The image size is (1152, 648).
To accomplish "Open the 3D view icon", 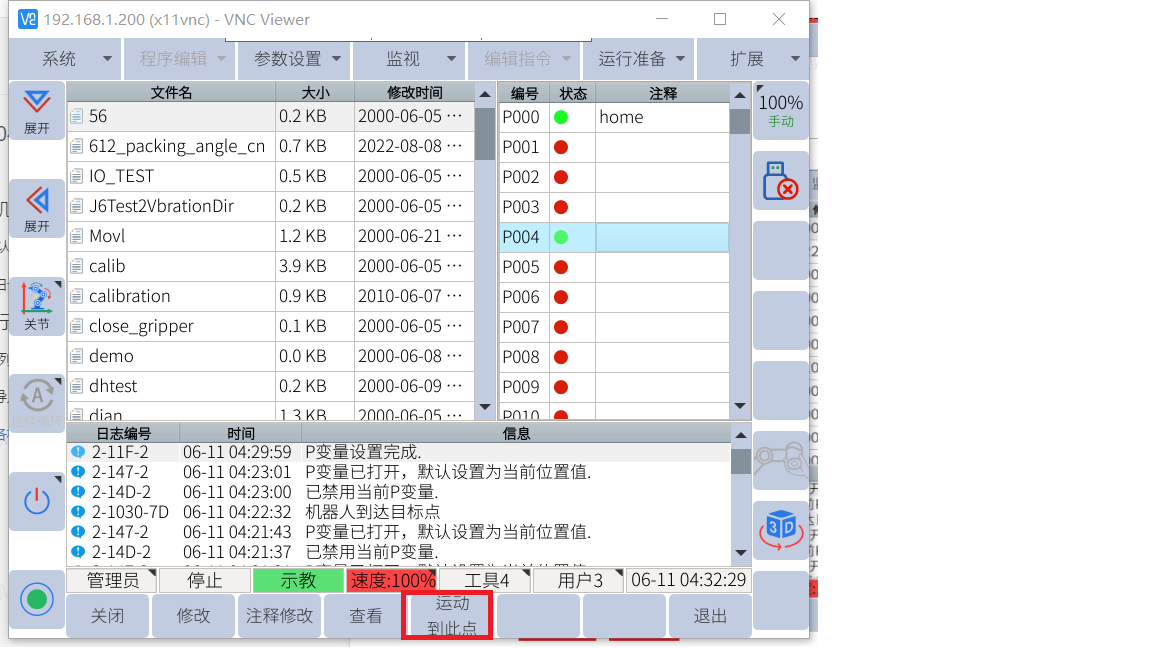I will tap(780, 529).
